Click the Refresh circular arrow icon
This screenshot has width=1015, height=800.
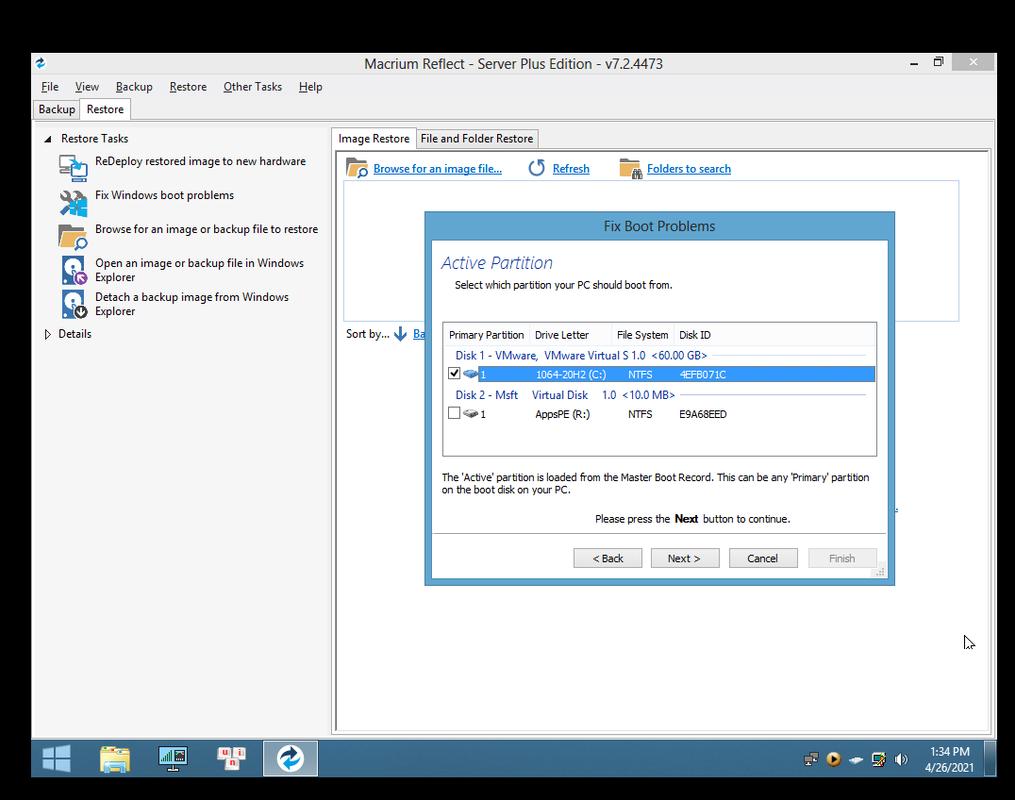pos(537,168)
